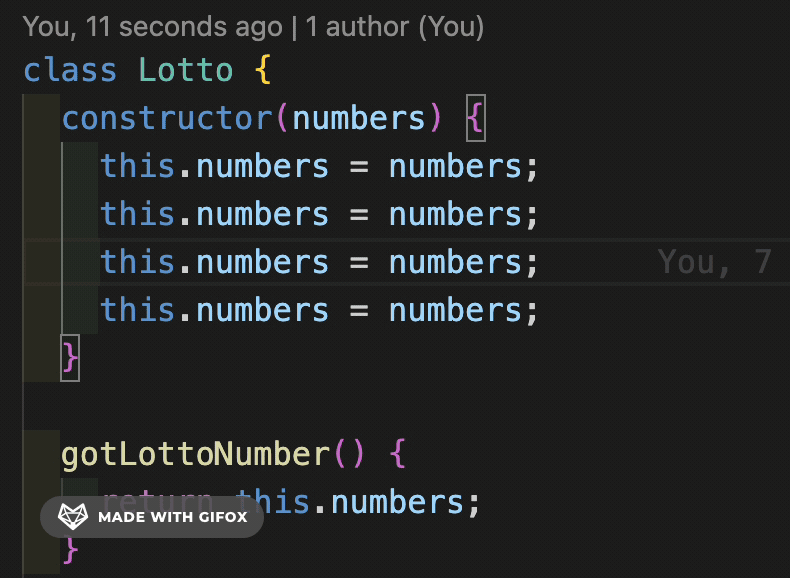Click the highlighted closing brace of the constructor
Viewport: 790px width, 578px height.
(x=70, y=358)
